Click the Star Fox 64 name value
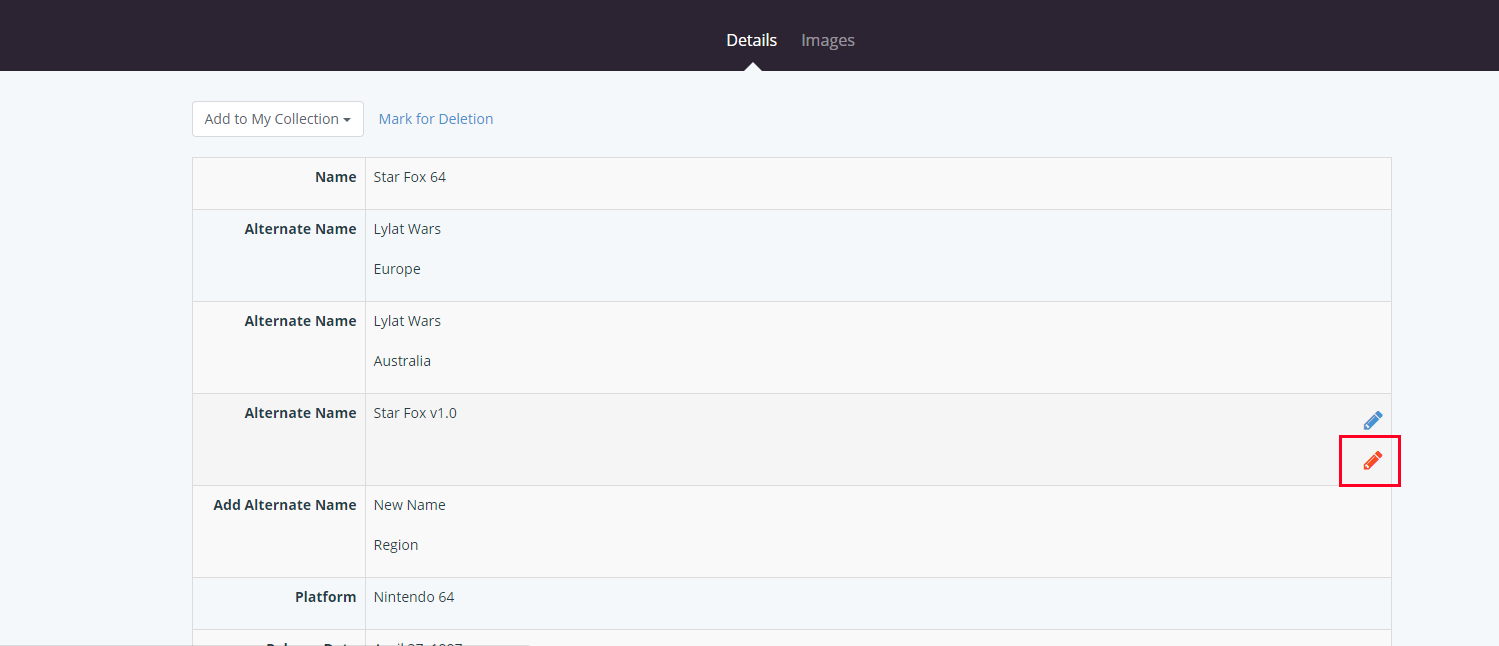The image size is (1499, 646). coord(410,177)
